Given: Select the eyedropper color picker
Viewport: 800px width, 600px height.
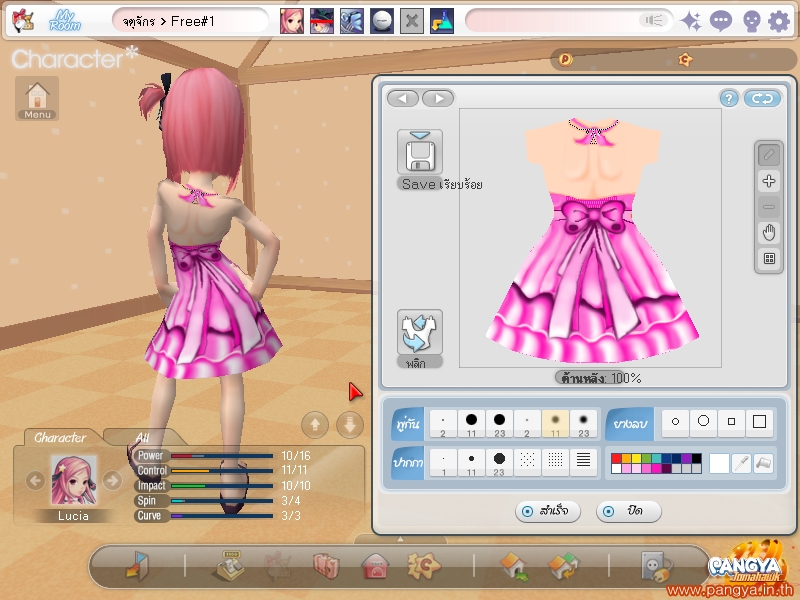Looking at the screenshot, I should point(741,463).
